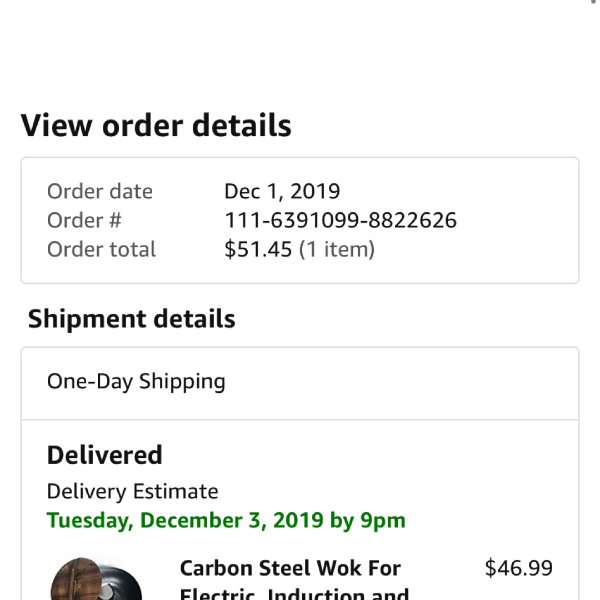Screen dimensions: 600x600
Task: Click the Order date label
Action: click(x=100, y=191)
